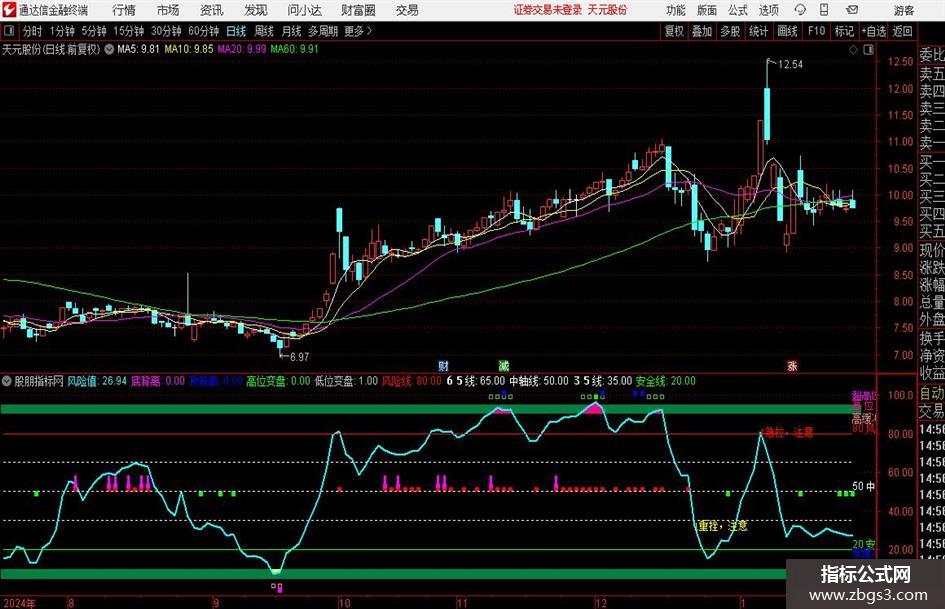This screenshot has width=945, height=609.
Task: Click the customer service headset icon
Action: [800, 10]
